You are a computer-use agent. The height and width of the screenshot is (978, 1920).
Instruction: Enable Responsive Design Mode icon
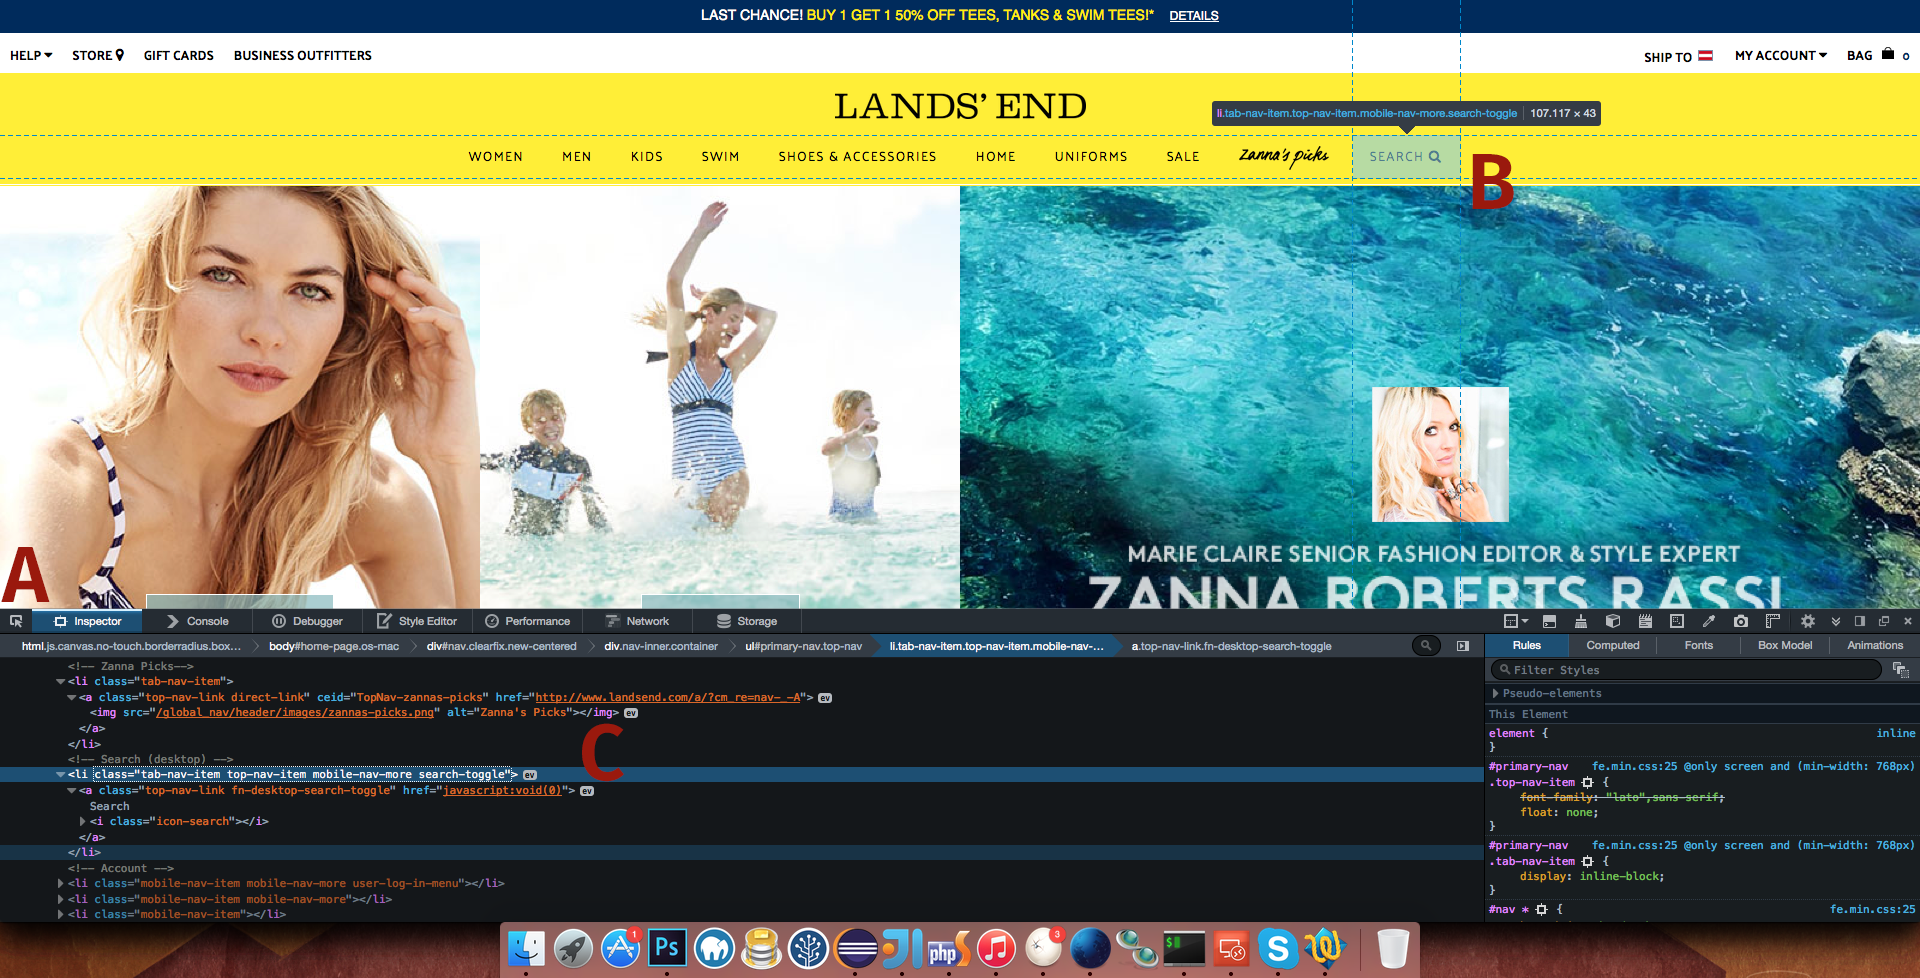pyautogui.click(x=1677, y=621)
